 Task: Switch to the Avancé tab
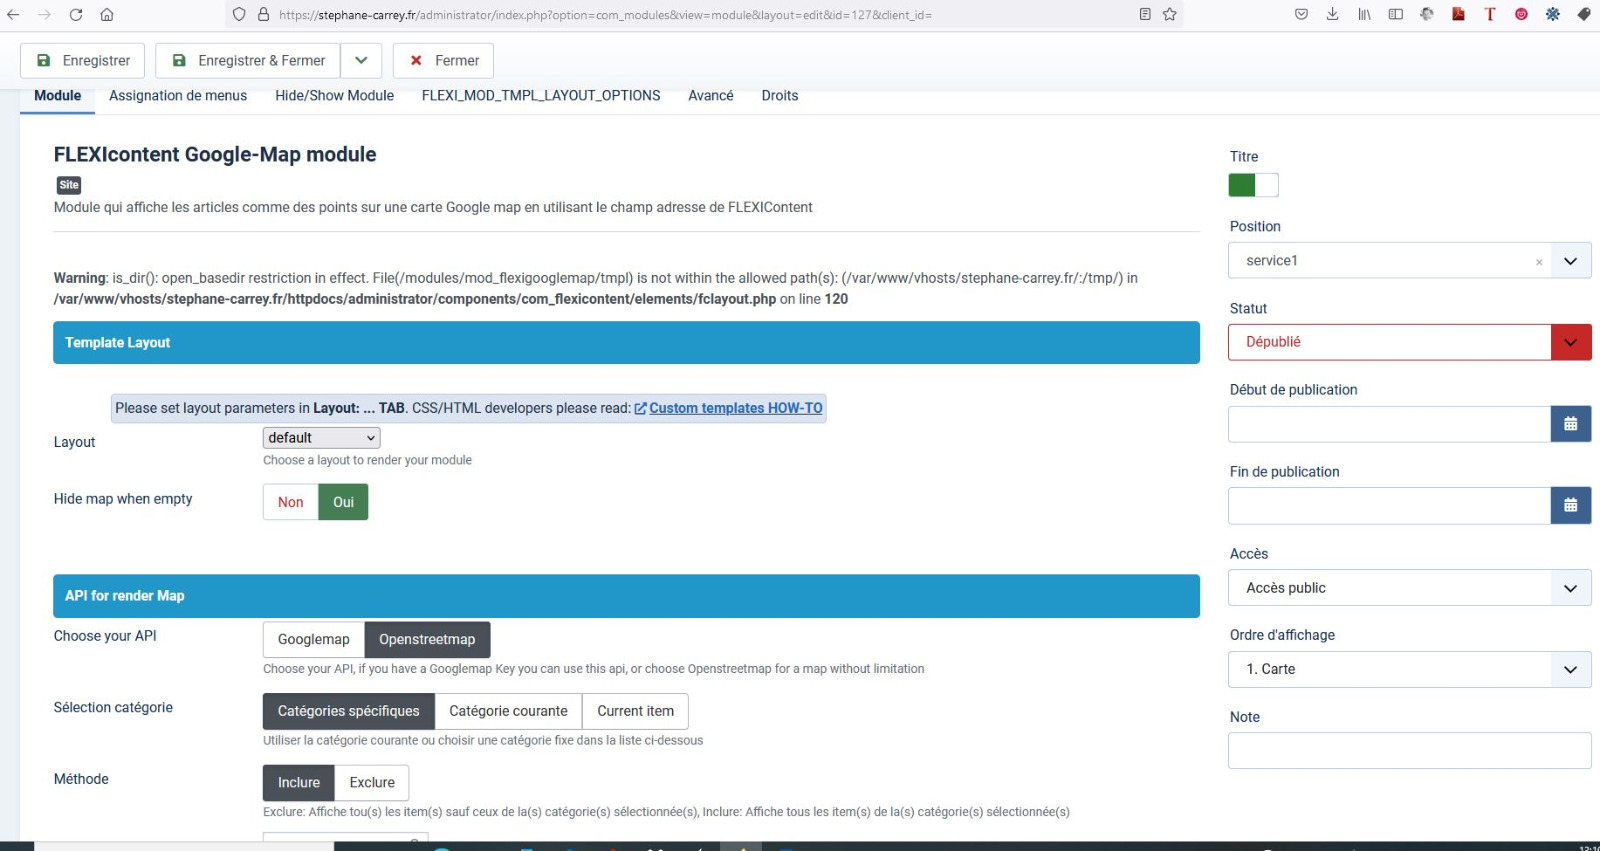point(711,96)
